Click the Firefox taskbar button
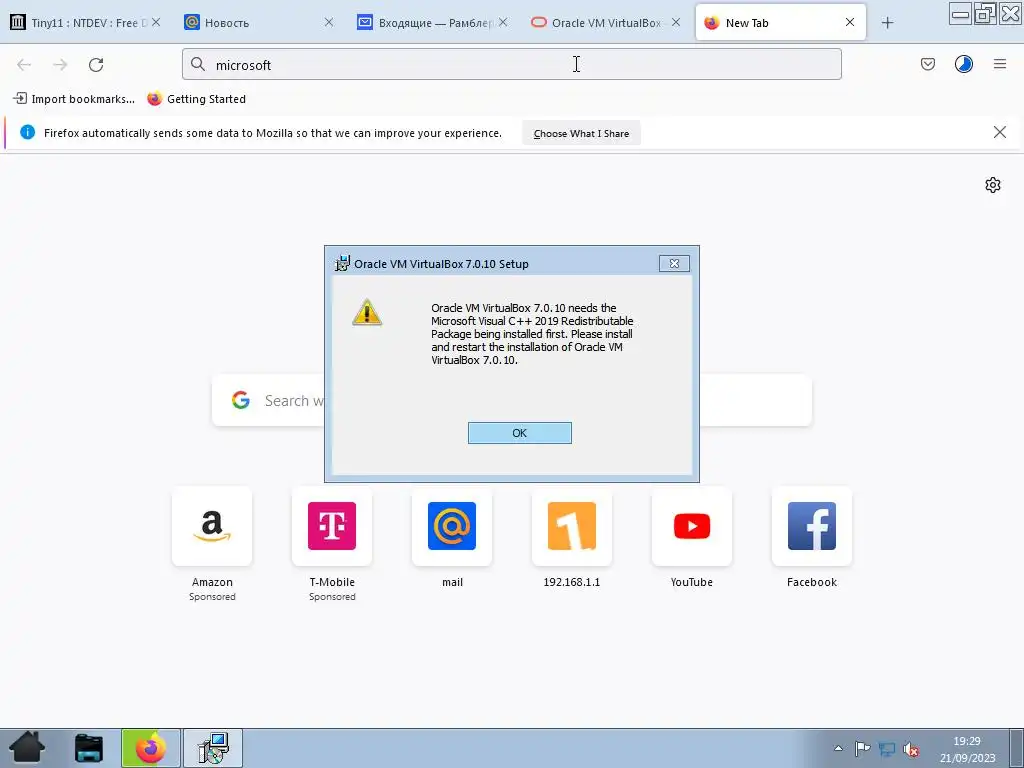1024x768 pixels. pos(150,748)
